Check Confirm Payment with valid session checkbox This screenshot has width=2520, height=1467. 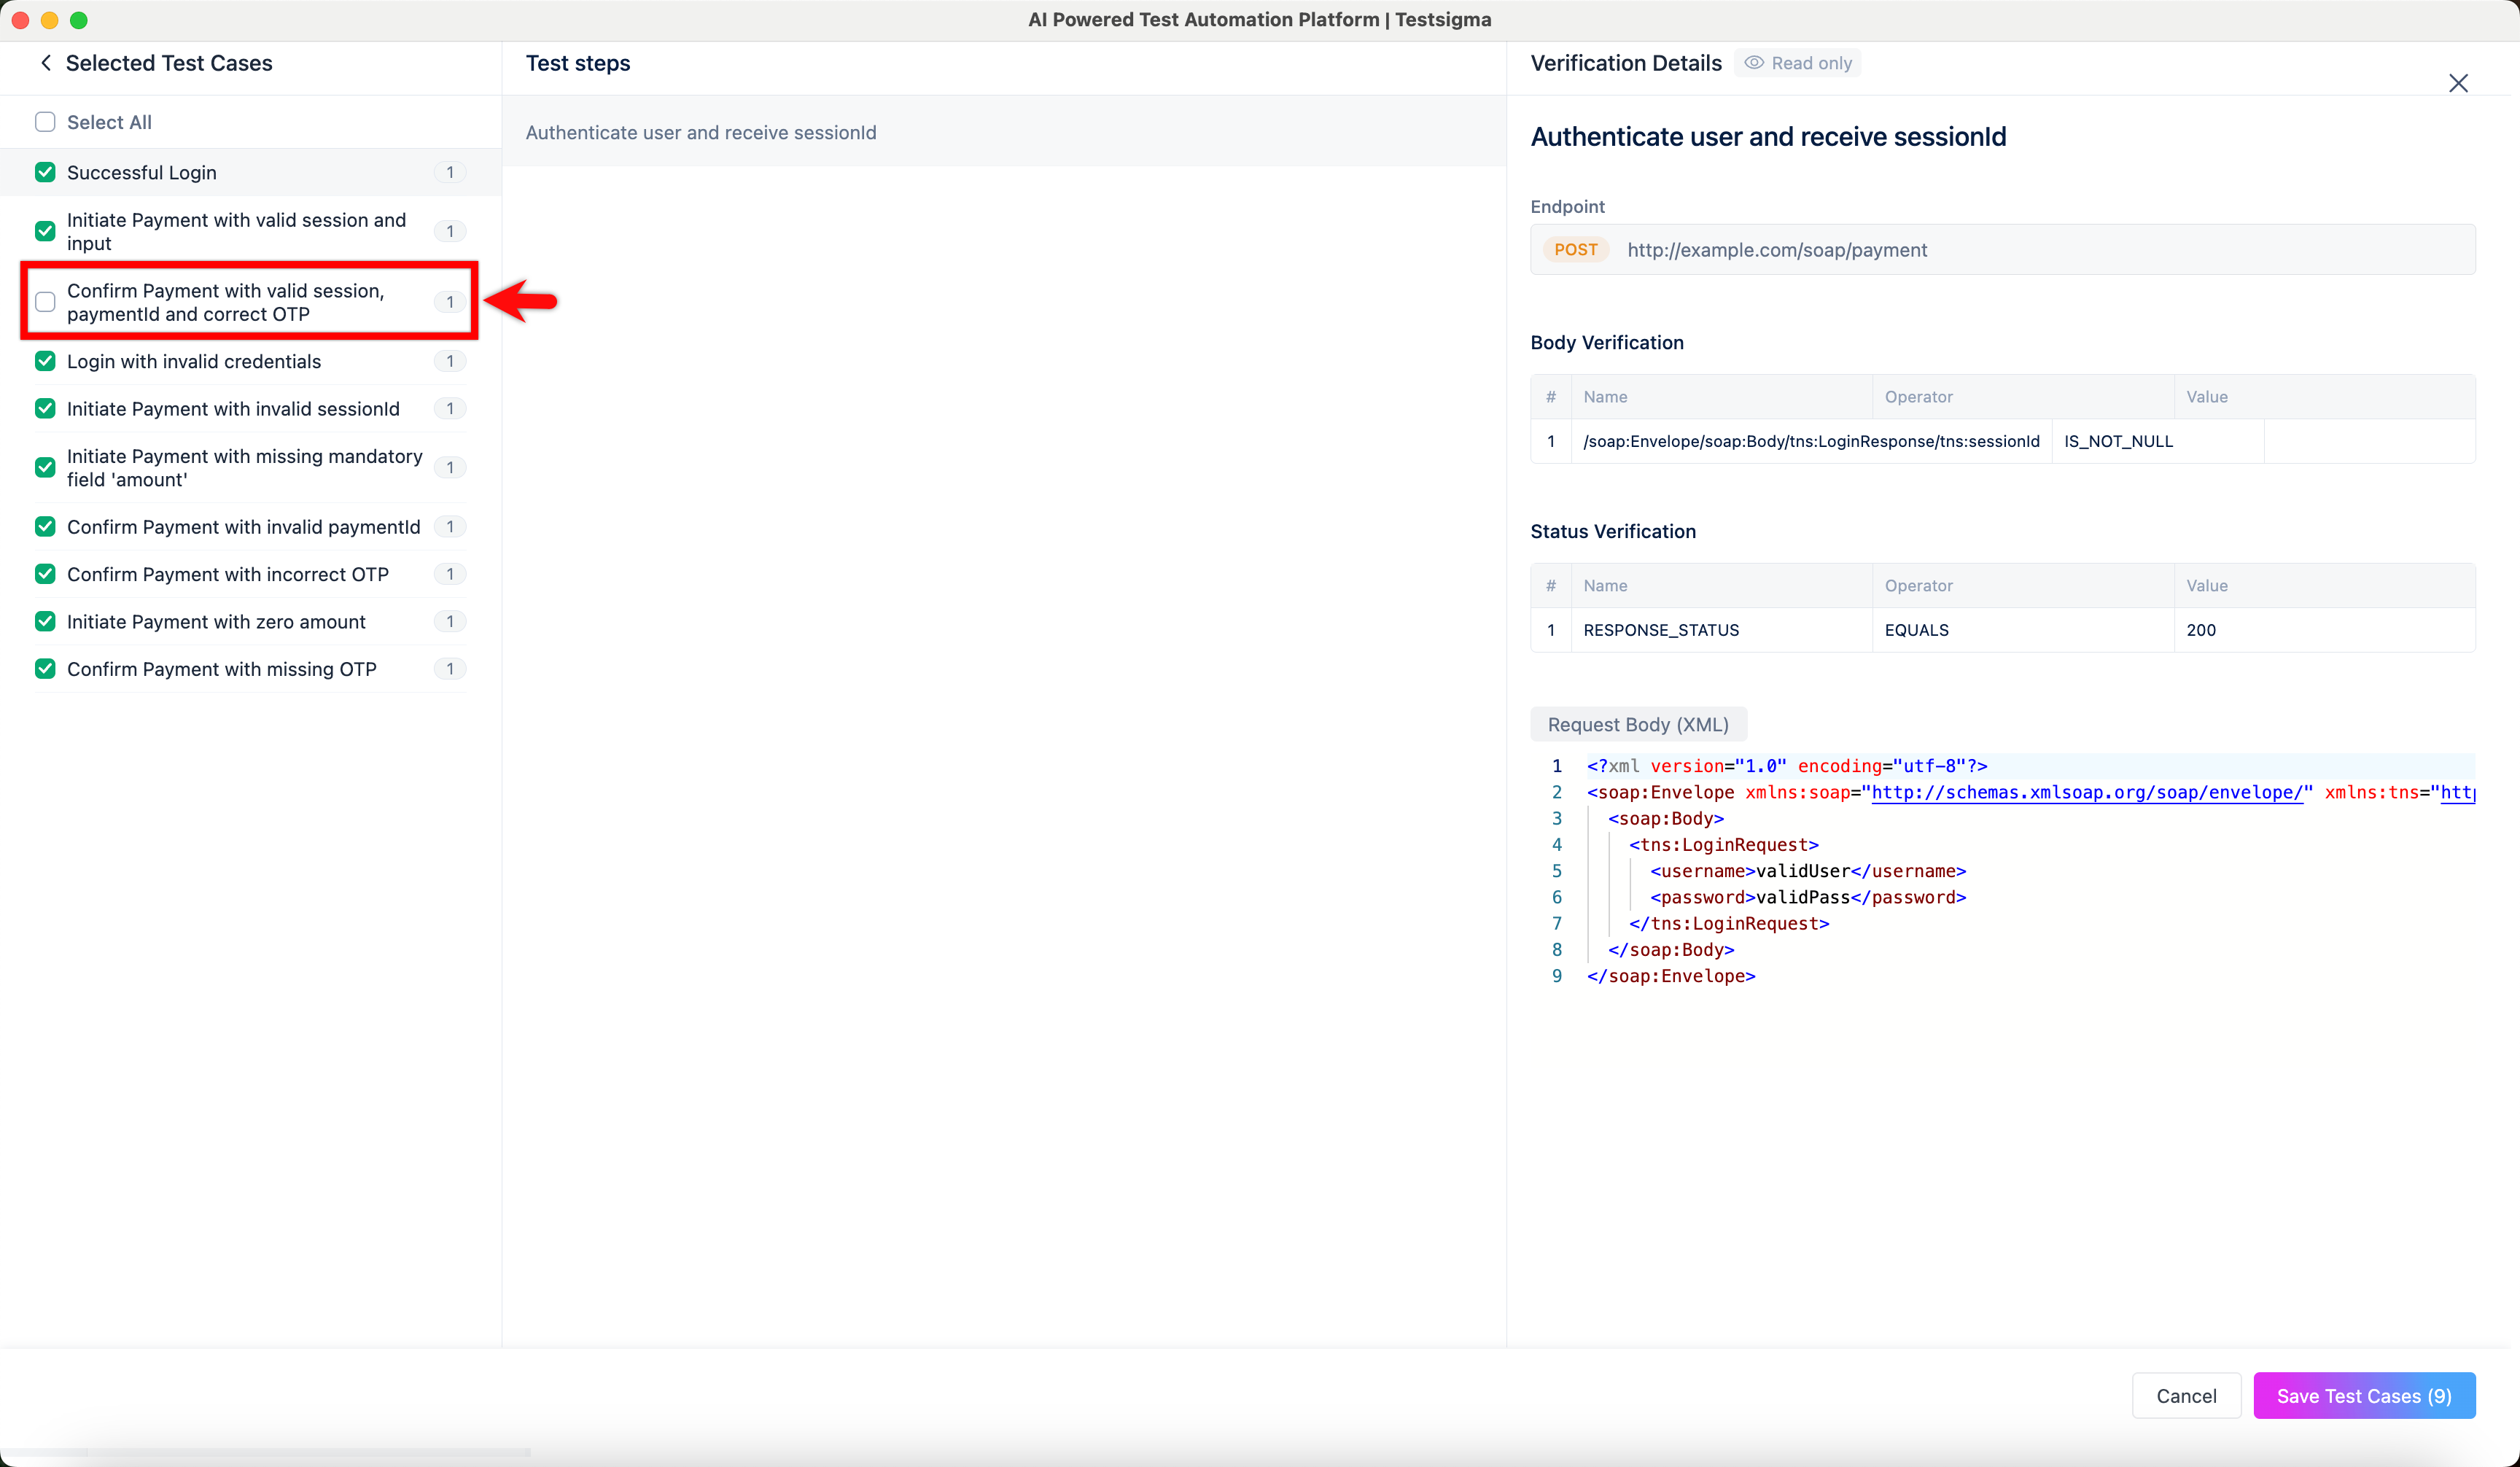(45, 302)
